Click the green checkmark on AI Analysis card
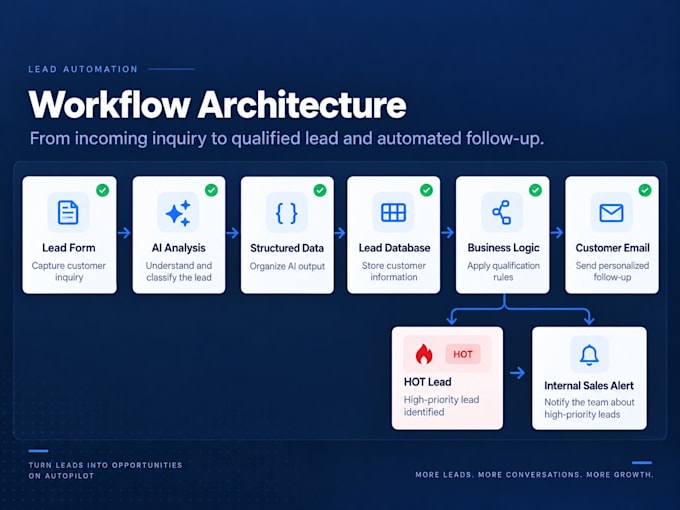 click(211, 190)
